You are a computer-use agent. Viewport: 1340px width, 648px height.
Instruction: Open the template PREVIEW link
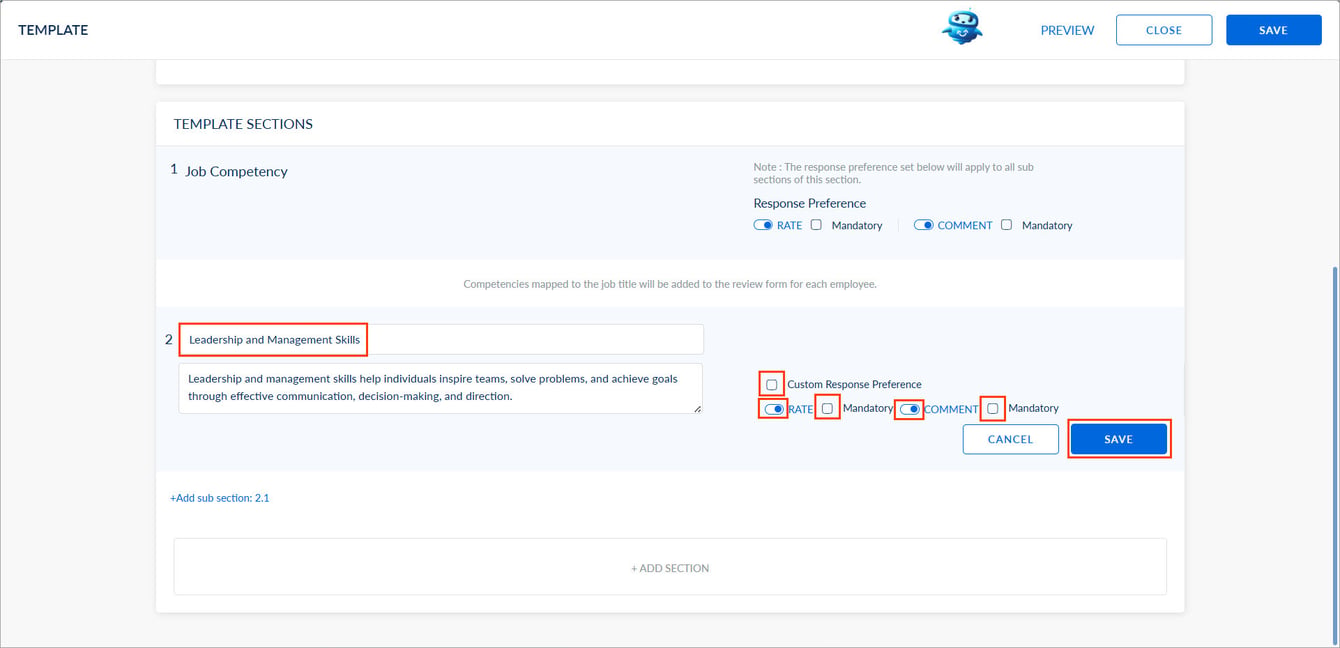(1067, 30)
